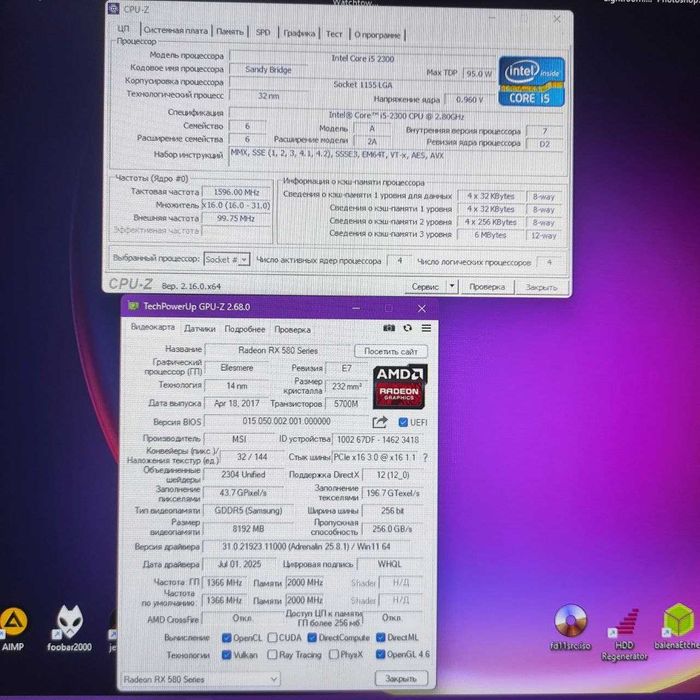Open the balenaEtcher desktop shortcut
Viewport: 700px width, 700px height.
tap(677, 626)
